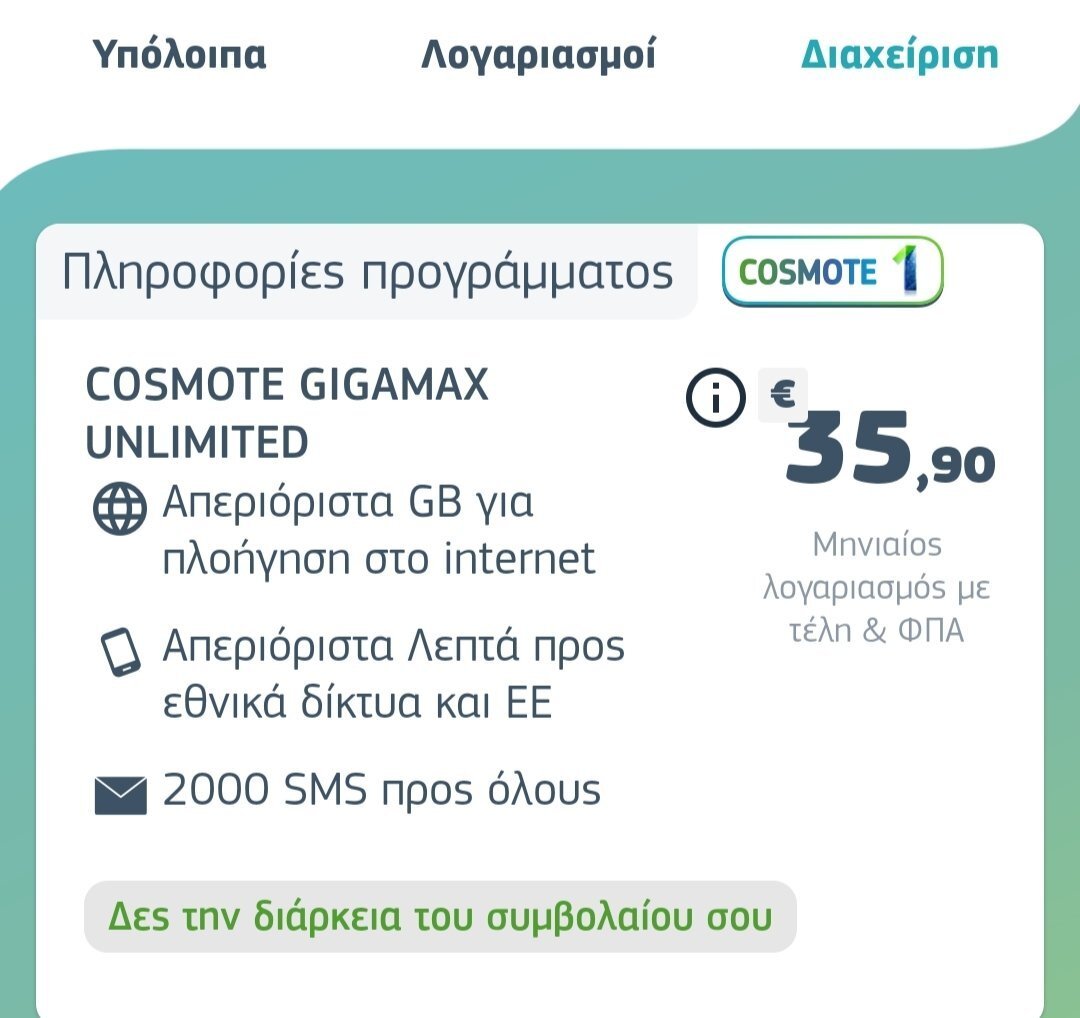
Task: Open Δες την διάρκεια του συμβολαίου σου
Action: pos(440,917)
